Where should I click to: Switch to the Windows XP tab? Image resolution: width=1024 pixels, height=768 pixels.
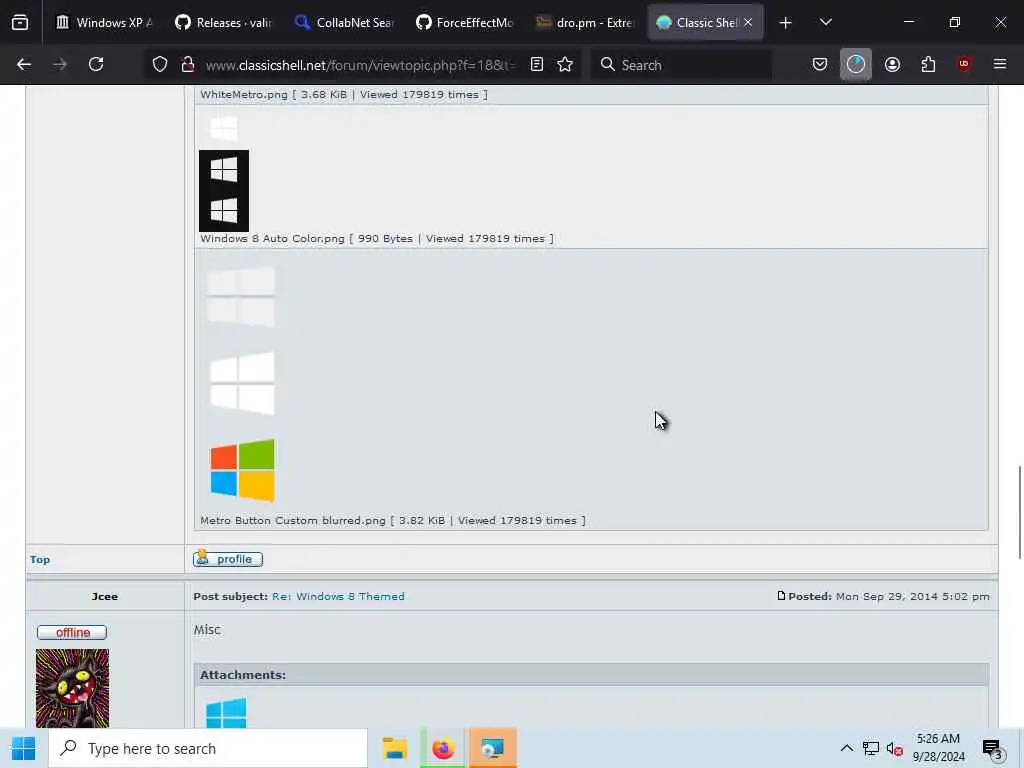[x=103, y=23]
